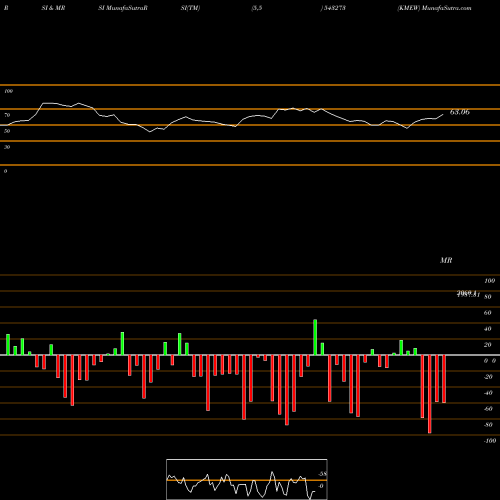
Task: Click the MR panel label
Action: pos(446,260)
